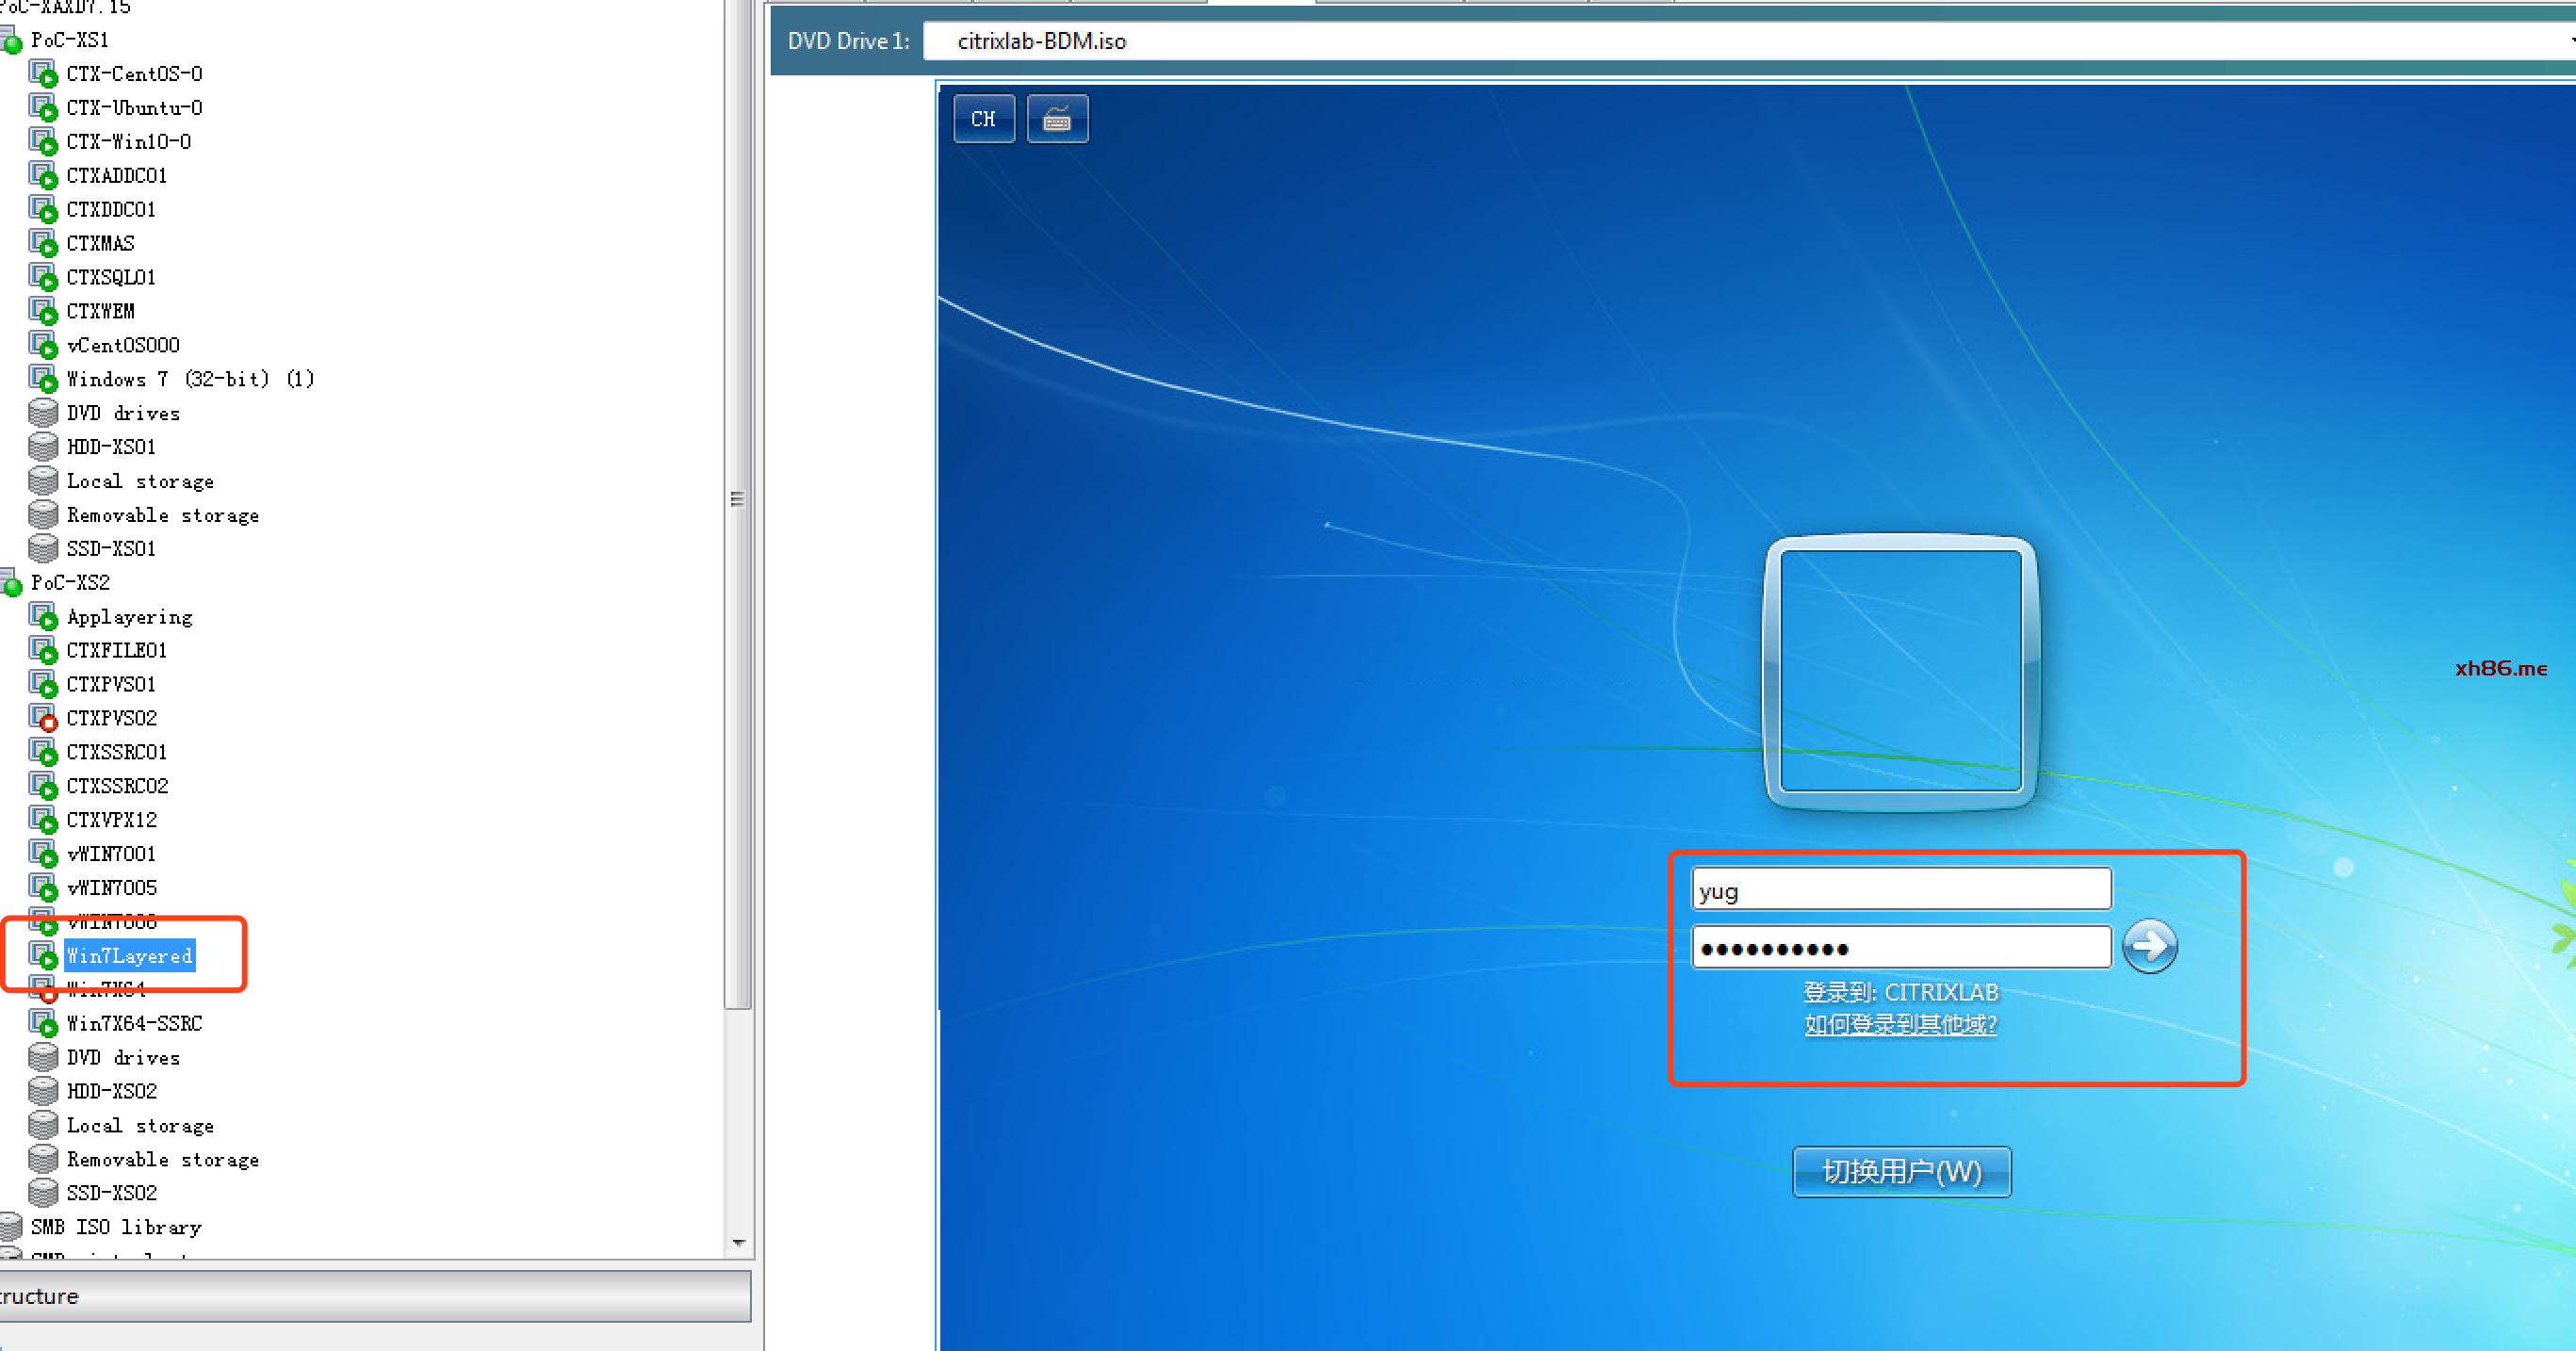Viewport: 2576px width, 1351px height.
Task: Click the SSD-XS02 storage repository icon
Action: 42,1192
